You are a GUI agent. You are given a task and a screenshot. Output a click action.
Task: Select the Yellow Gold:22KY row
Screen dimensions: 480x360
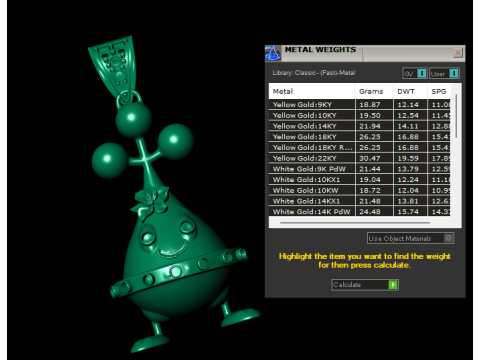[360, 158]
